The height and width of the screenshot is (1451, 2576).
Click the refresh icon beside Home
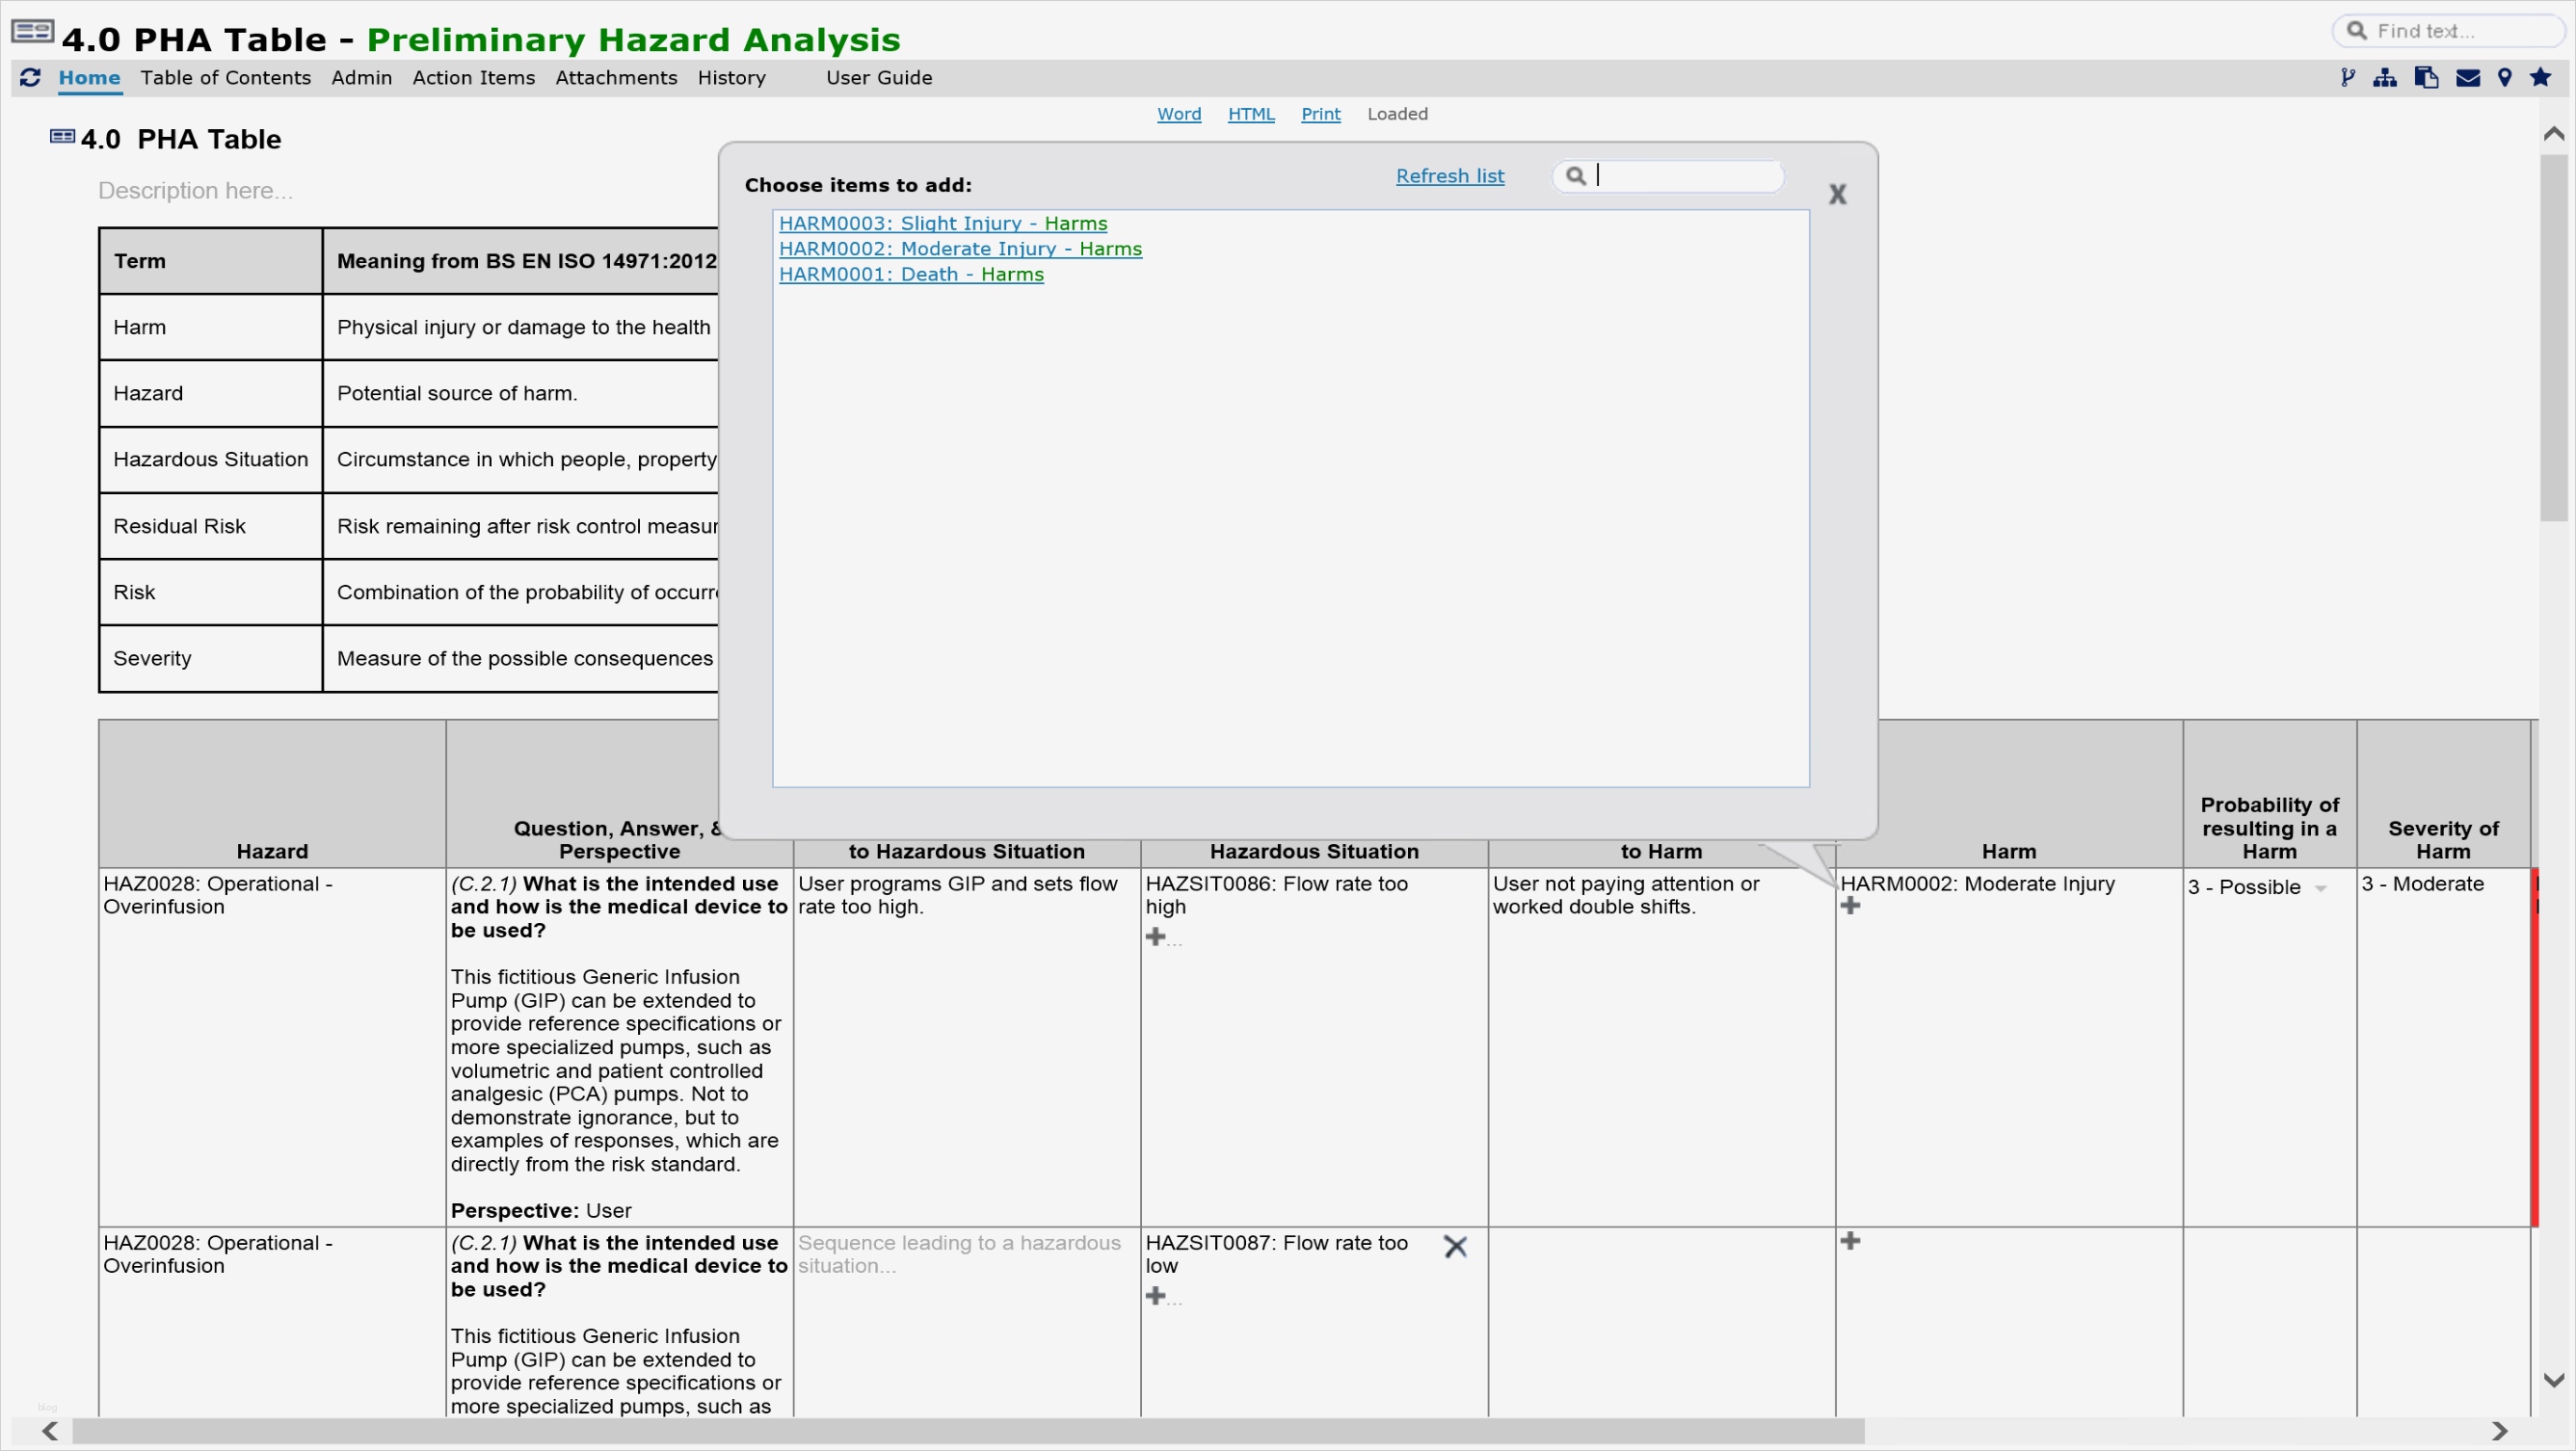(x=30, y=77)
